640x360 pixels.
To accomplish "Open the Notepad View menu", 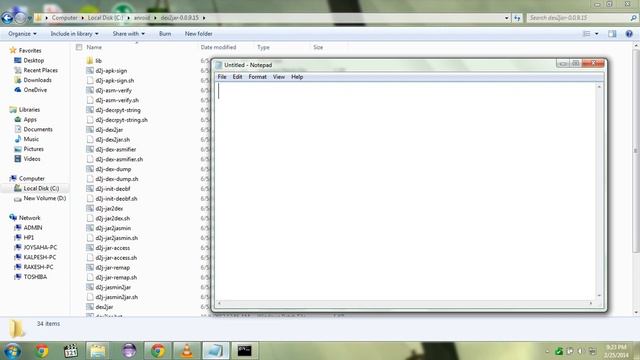I will click(279, 77).
